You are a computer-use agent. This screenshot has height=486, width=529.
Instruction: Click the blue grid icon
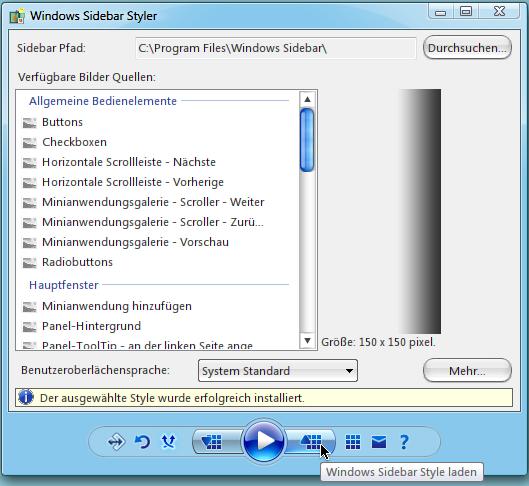click(x=353, y=441)
